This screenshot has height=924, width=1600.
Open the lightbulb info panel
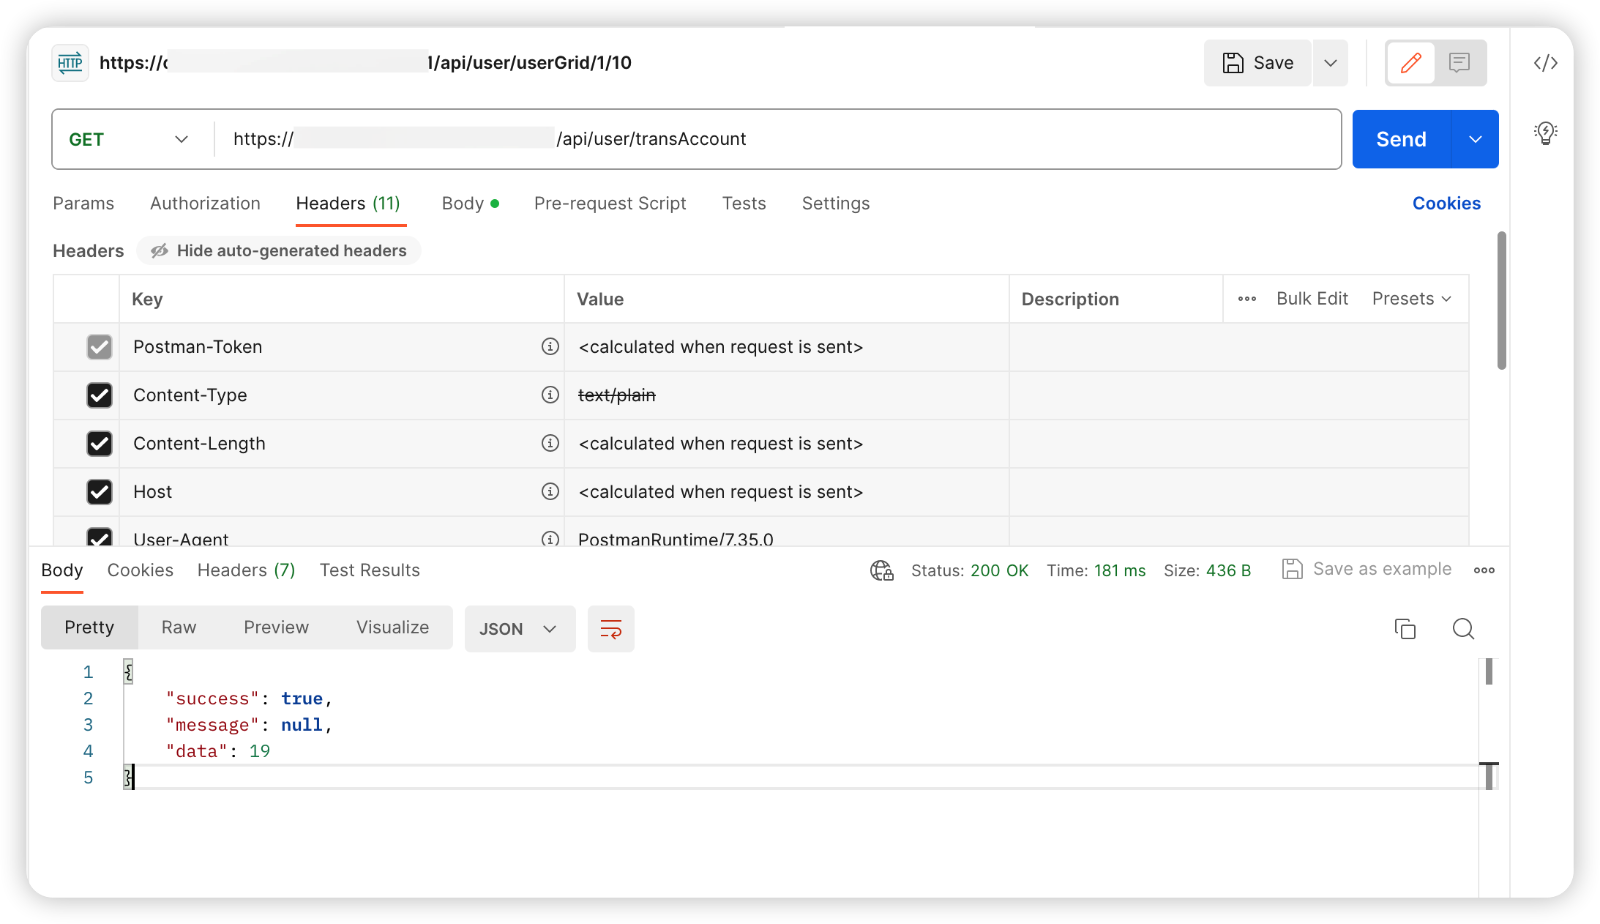pos(1546,133)
